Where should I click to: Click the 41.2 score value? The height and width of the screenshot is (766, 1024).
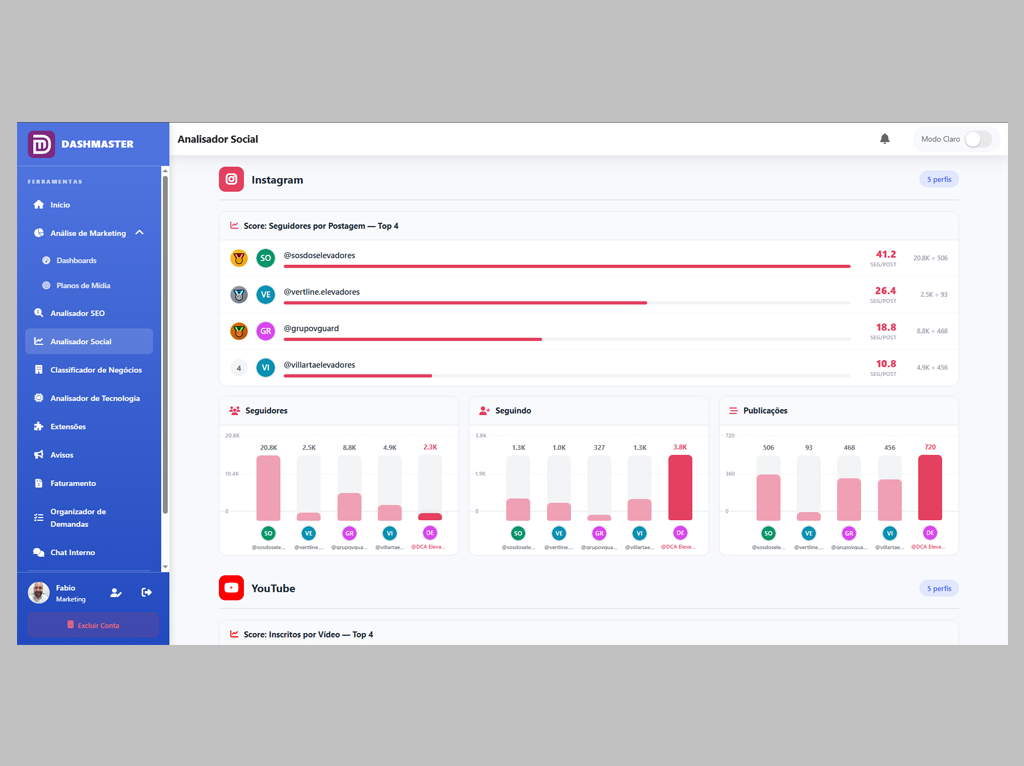coord(886,254)
